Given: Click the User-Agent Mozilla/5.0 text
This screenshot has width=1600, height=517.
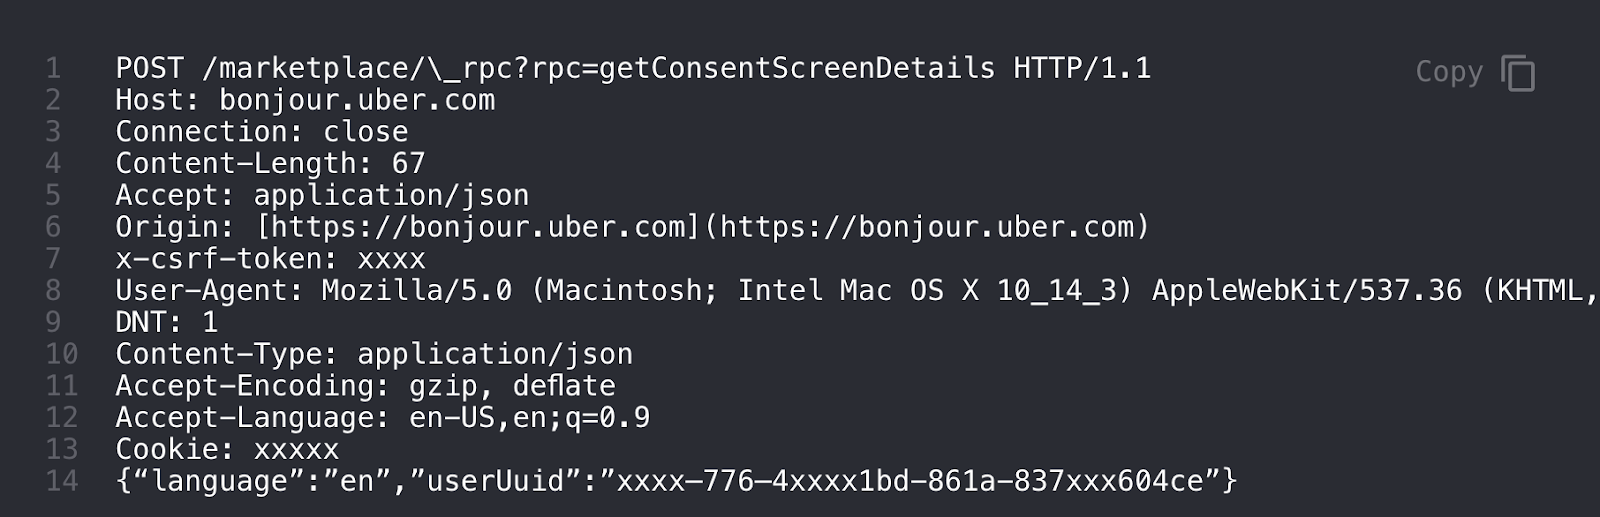Looking at the screenshot, I should (416, 291).
